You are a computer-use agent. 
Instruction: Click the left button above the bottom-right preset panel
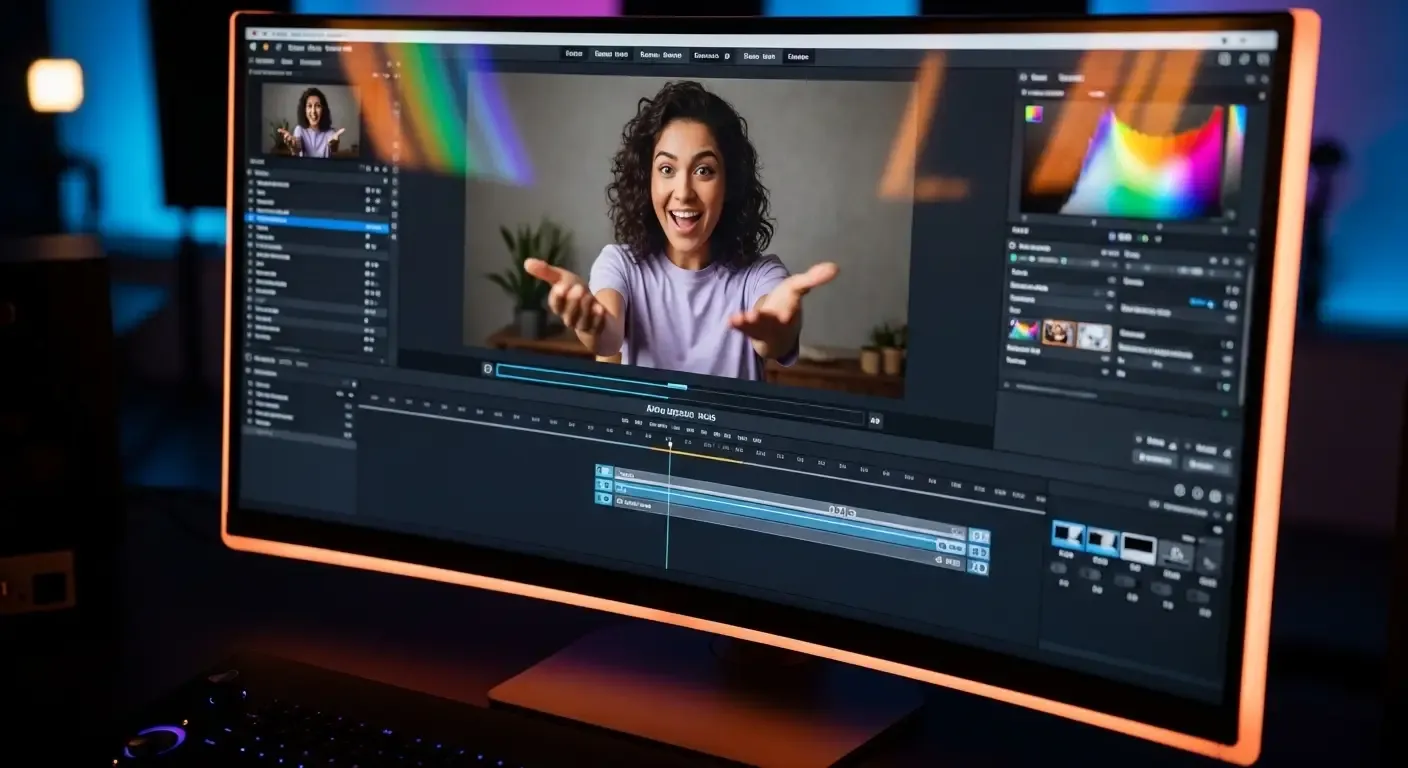(1153, 458)
